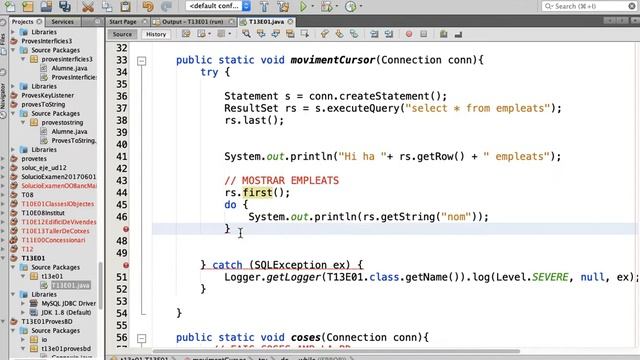Open Output - T13E01 (run) tab
The height and width of the screenshot is (360, 640).
[192, 22]
